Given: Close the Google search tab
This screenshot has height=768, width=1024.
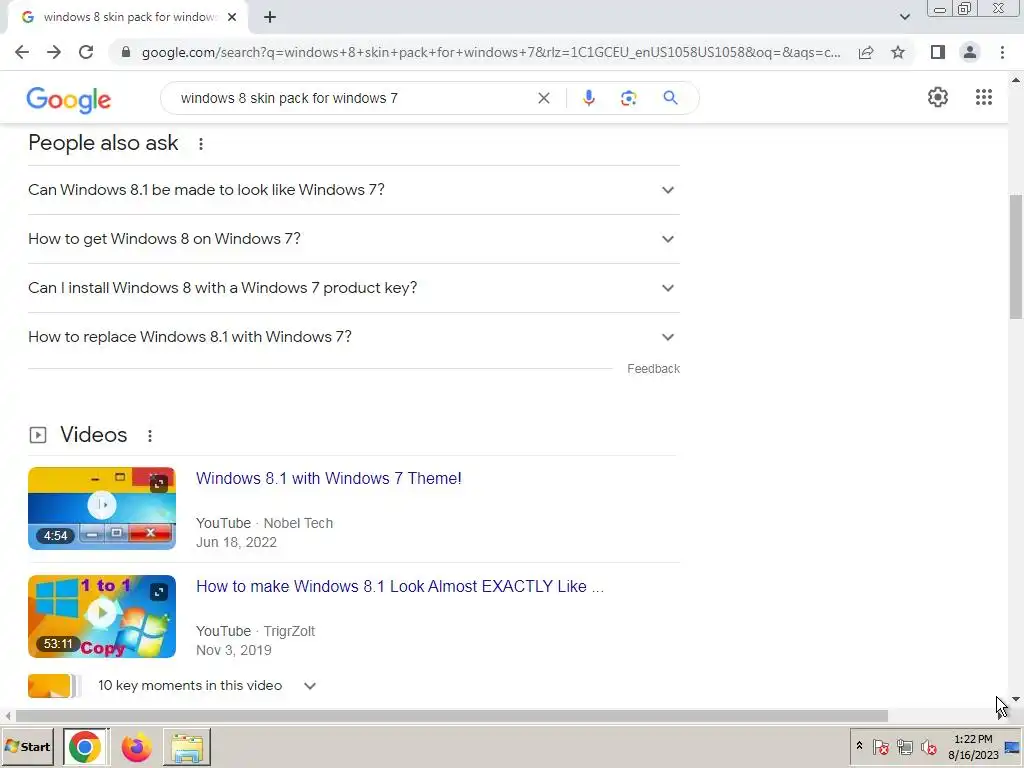Looking at the screenshot, I should point(232,17).
